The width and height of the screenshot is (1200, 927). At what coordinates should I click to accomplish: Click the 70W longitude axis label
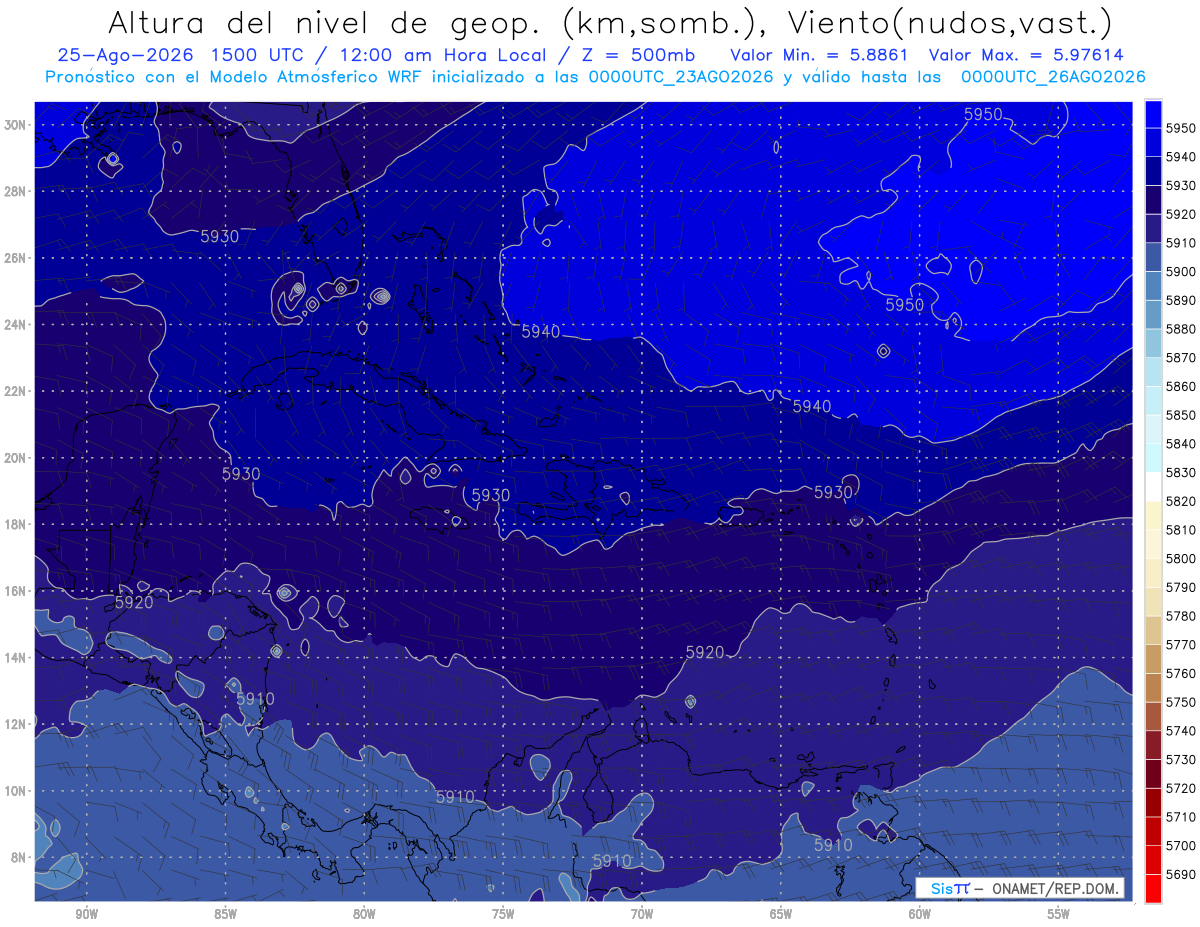click(x=642, y=914)
